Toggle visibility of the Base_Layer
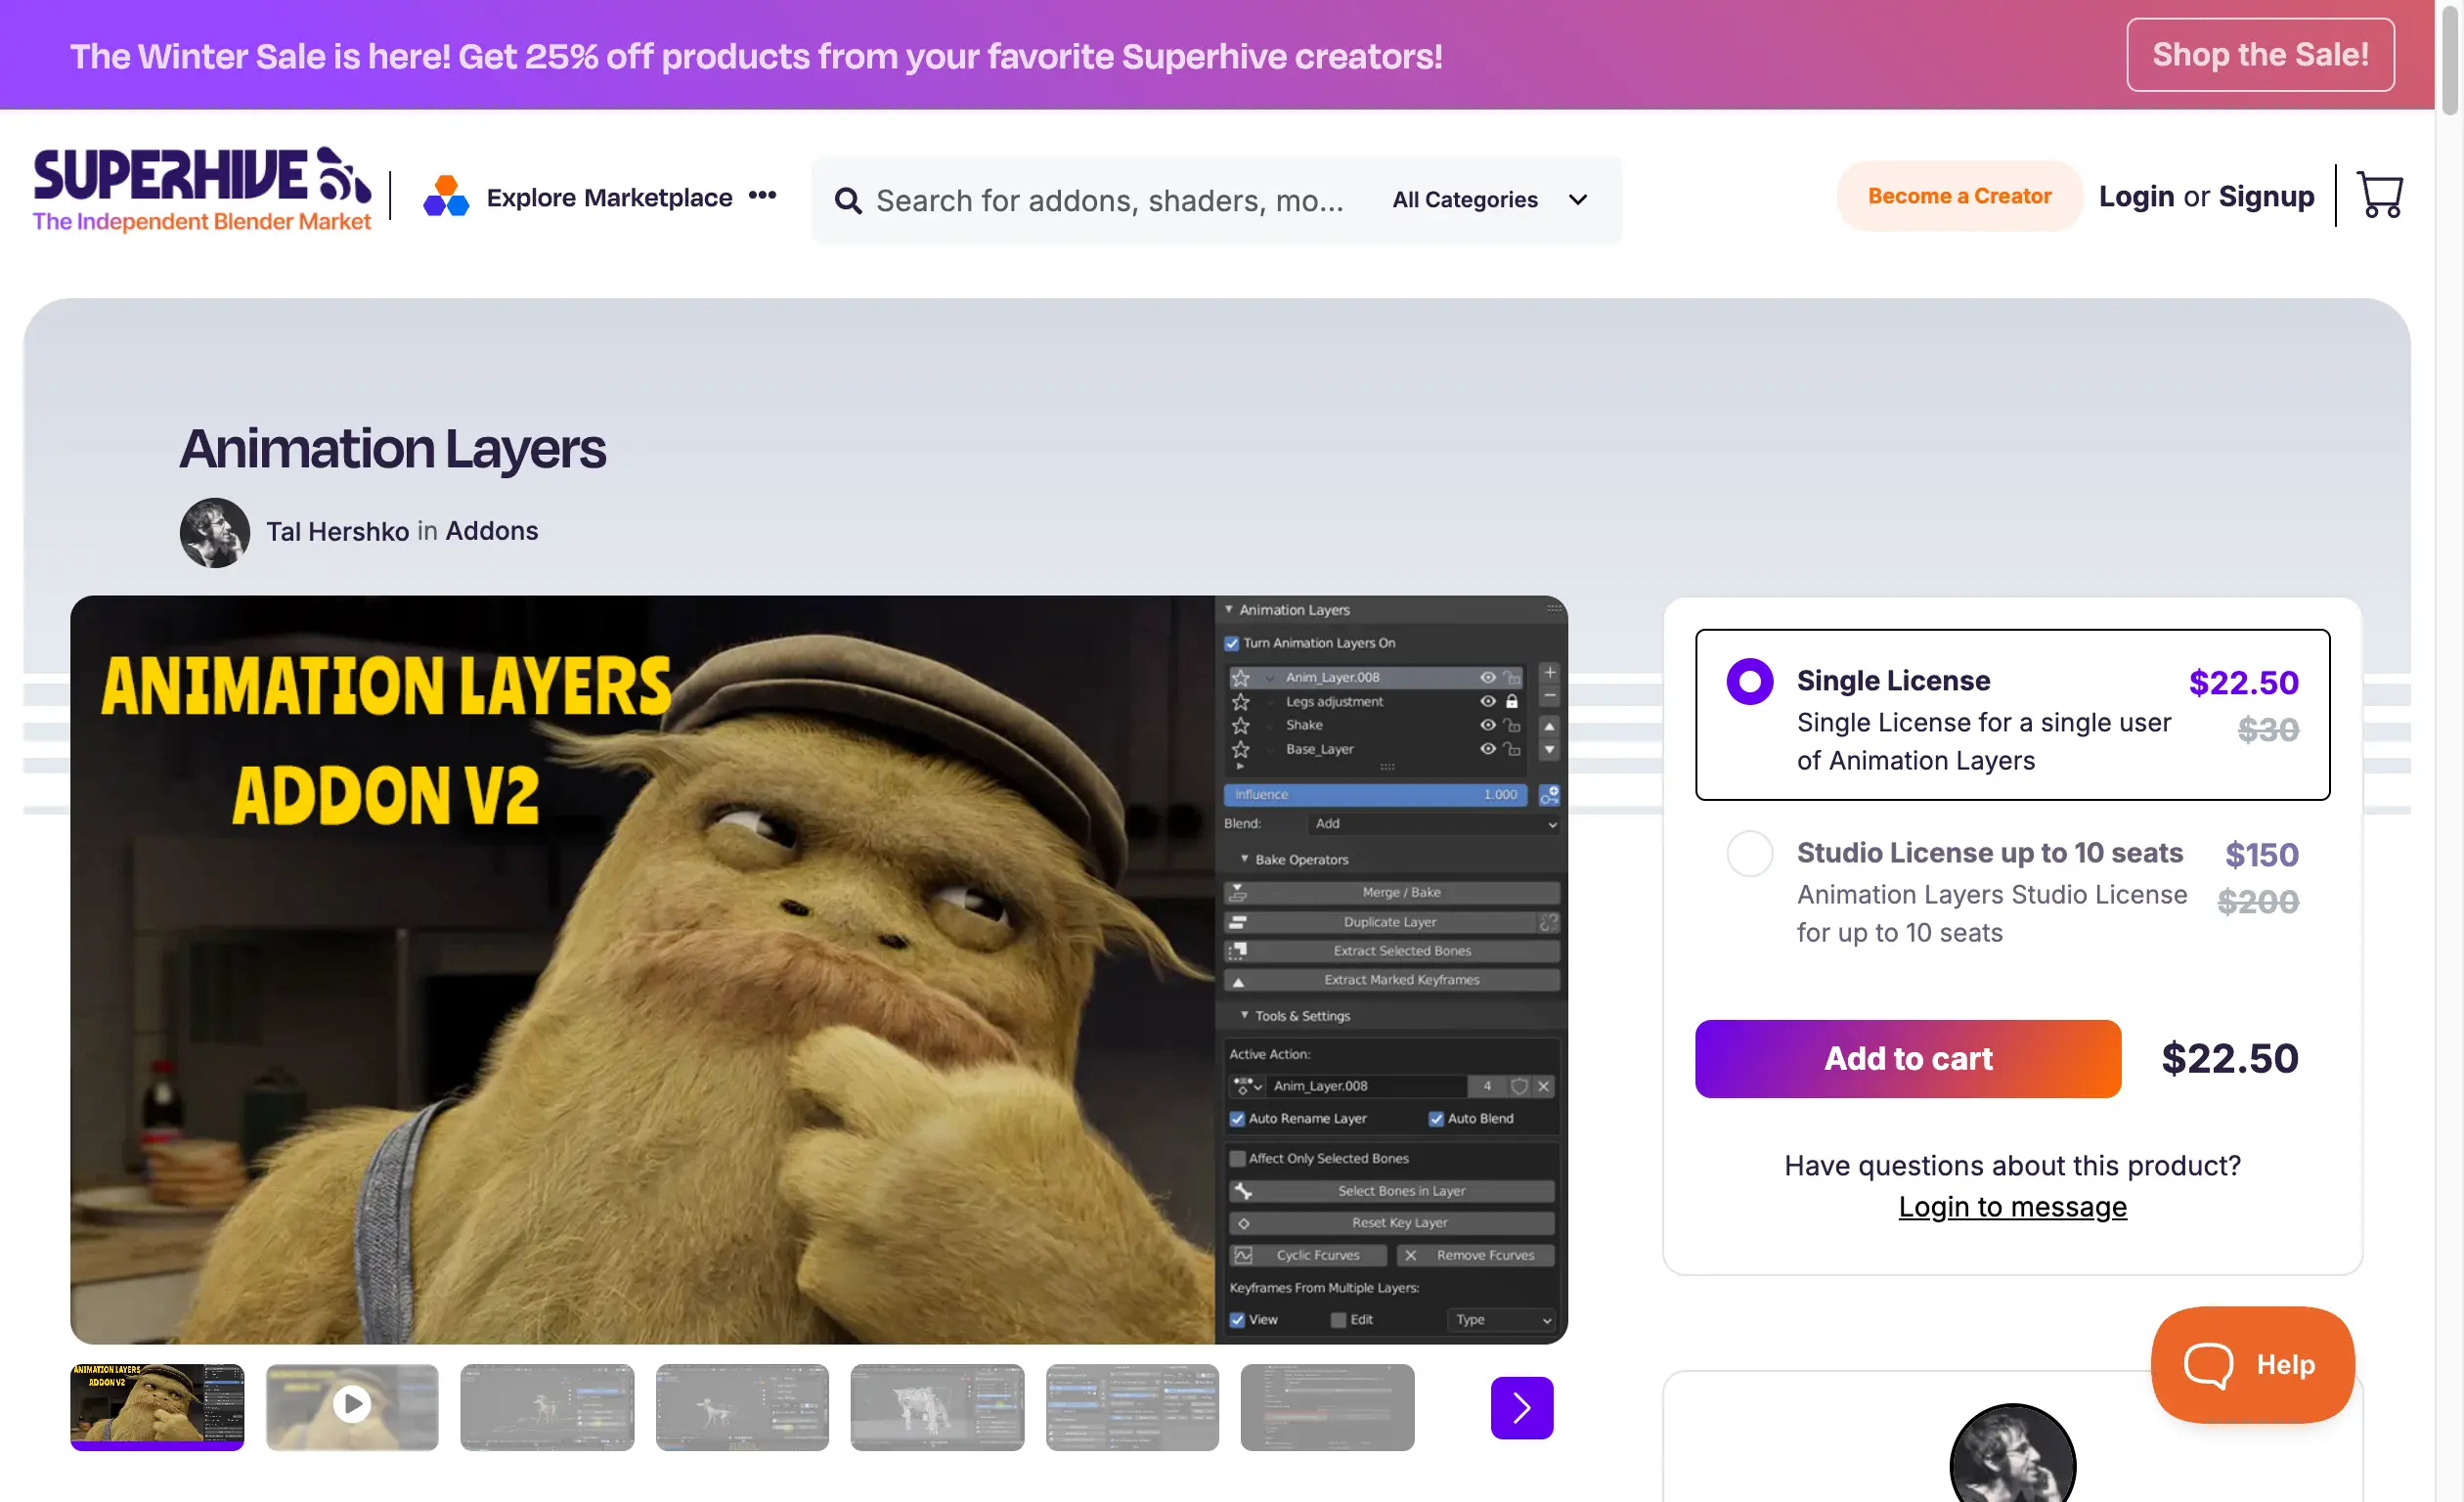The width and height of the screenshot is (2464, 1502). (x=1489, y=750)
